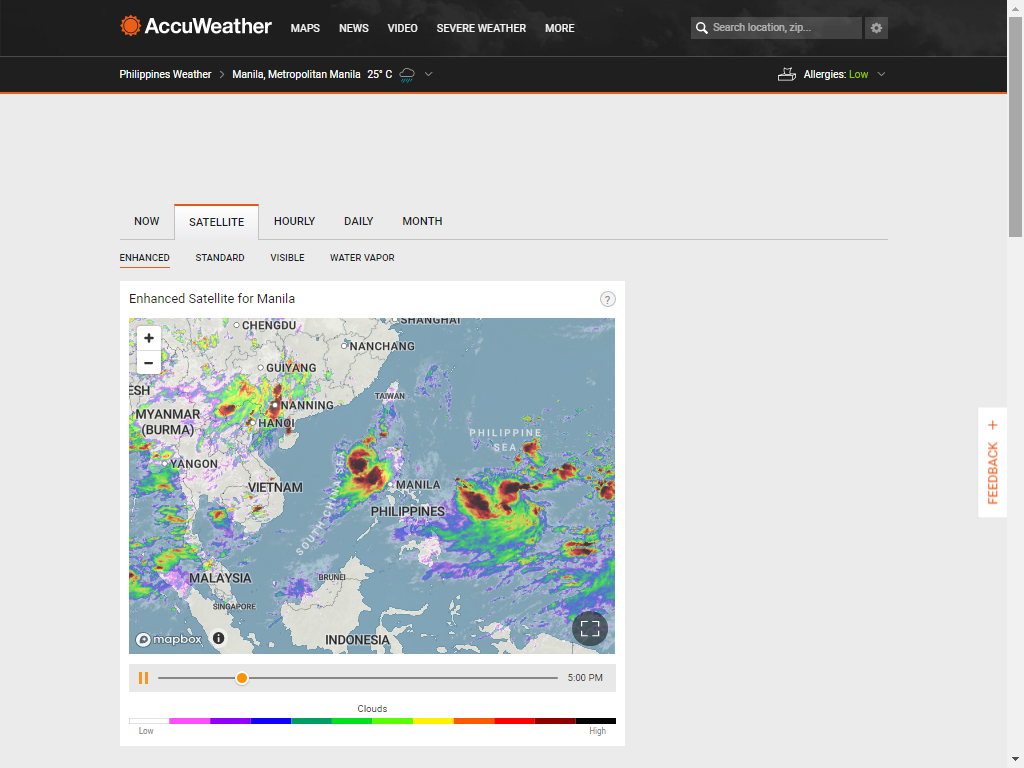Image resolution: width=1024 pixels, height=768 pixels.
Task: Expand the Manila location dropdown chevron
Action: pos(428,74)
